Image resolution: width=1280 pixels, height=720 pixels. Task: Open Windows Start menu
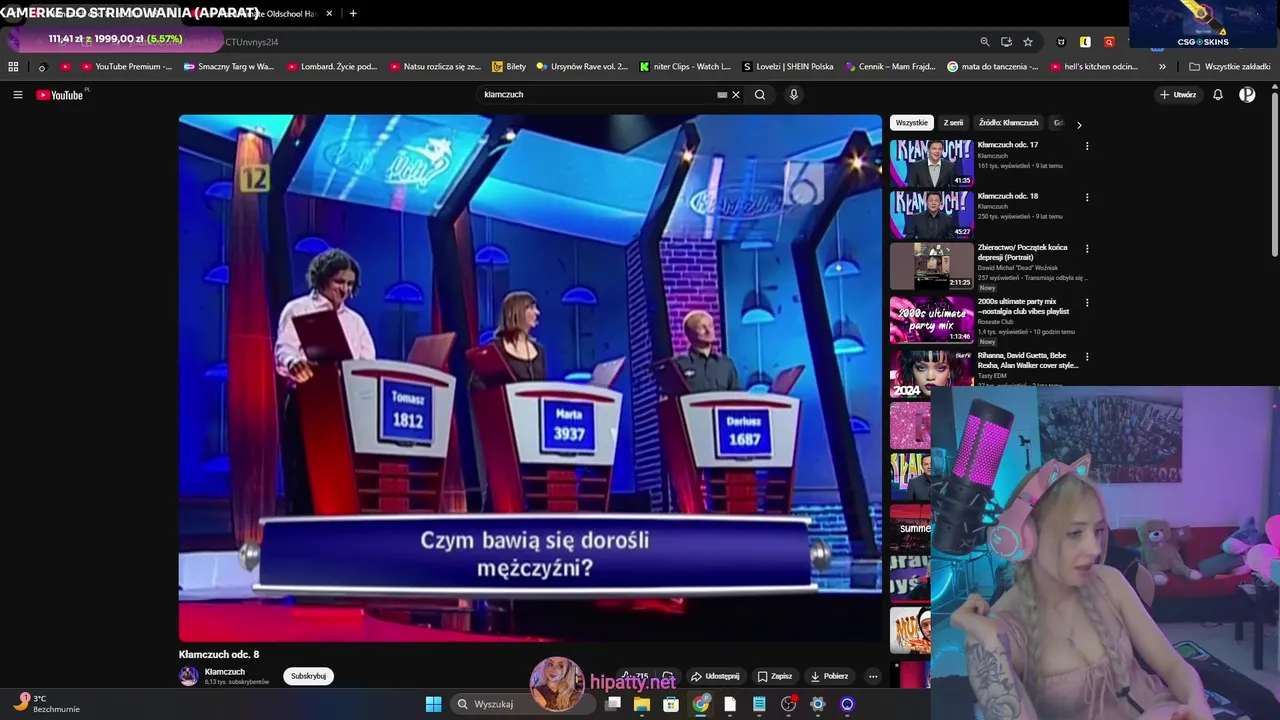coord(433,704)
